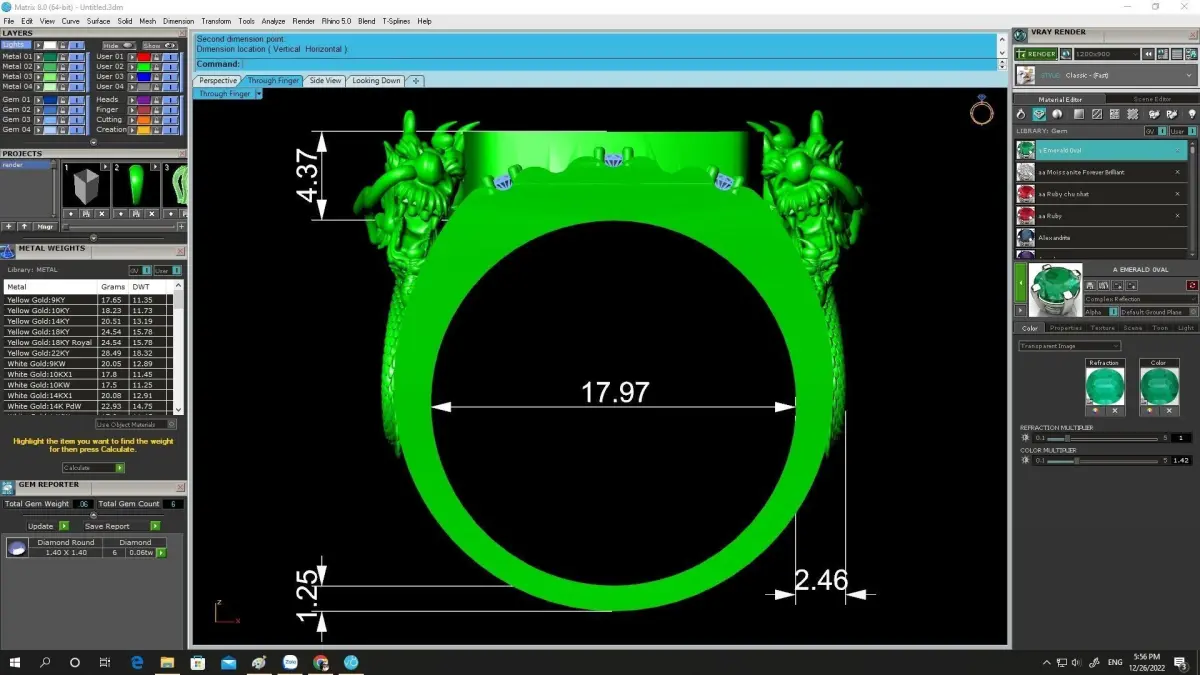Select the sphere material category icon
The image size is (1200, 675).
1057,115
